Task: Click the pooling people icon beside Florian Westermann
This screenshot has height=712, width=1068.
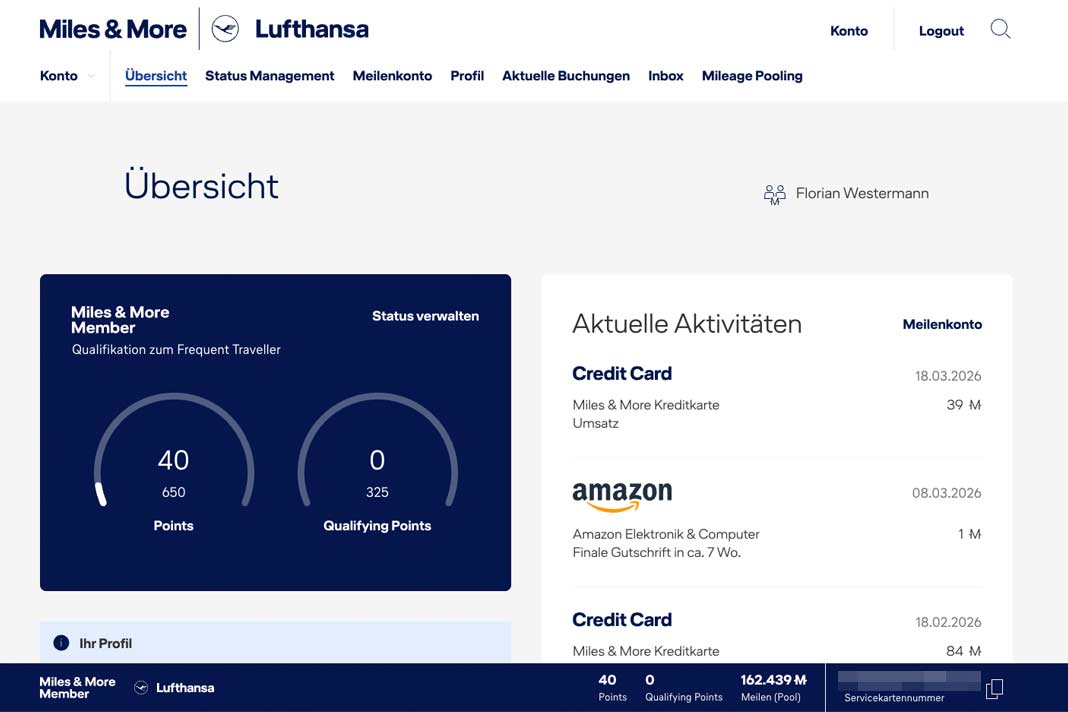Action: 774,195
